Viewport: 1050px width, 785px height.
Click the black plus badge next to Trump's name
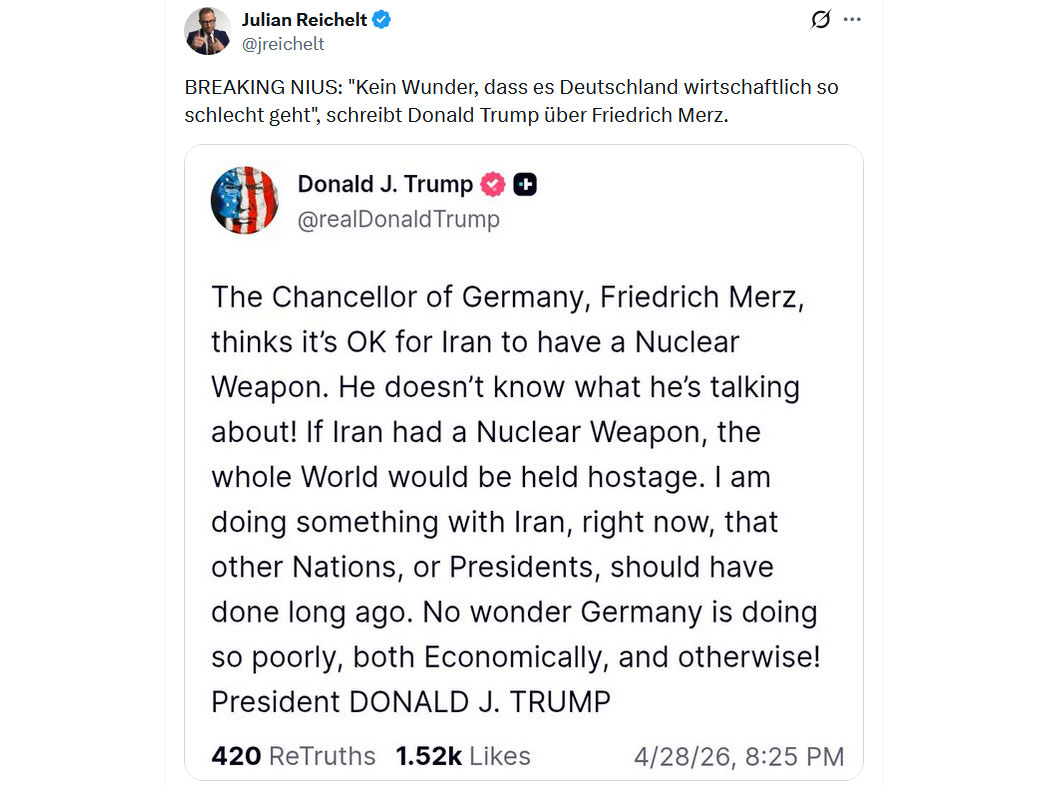pos(525,185)
